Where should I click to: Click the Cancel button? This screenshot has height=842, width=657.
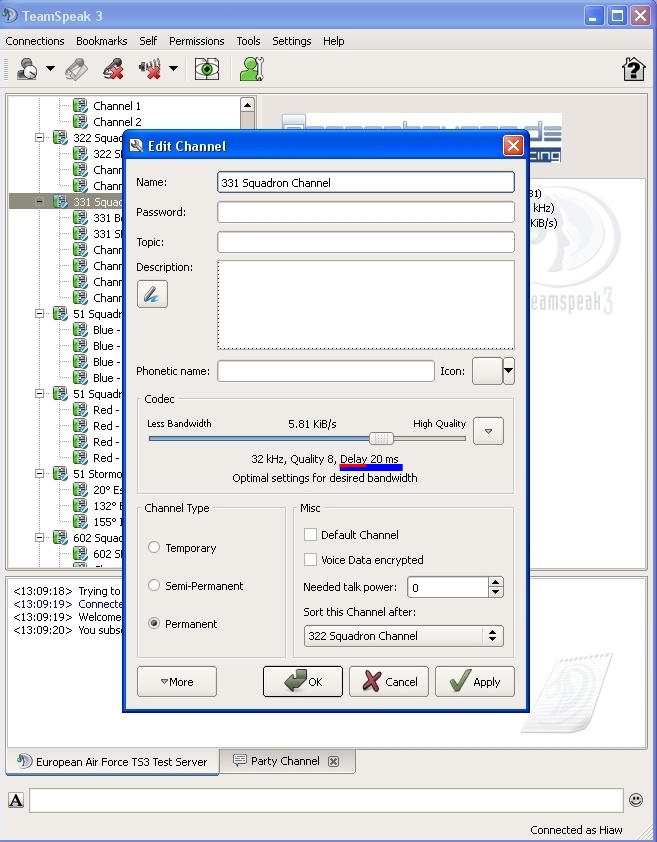[x=389, y=681]
